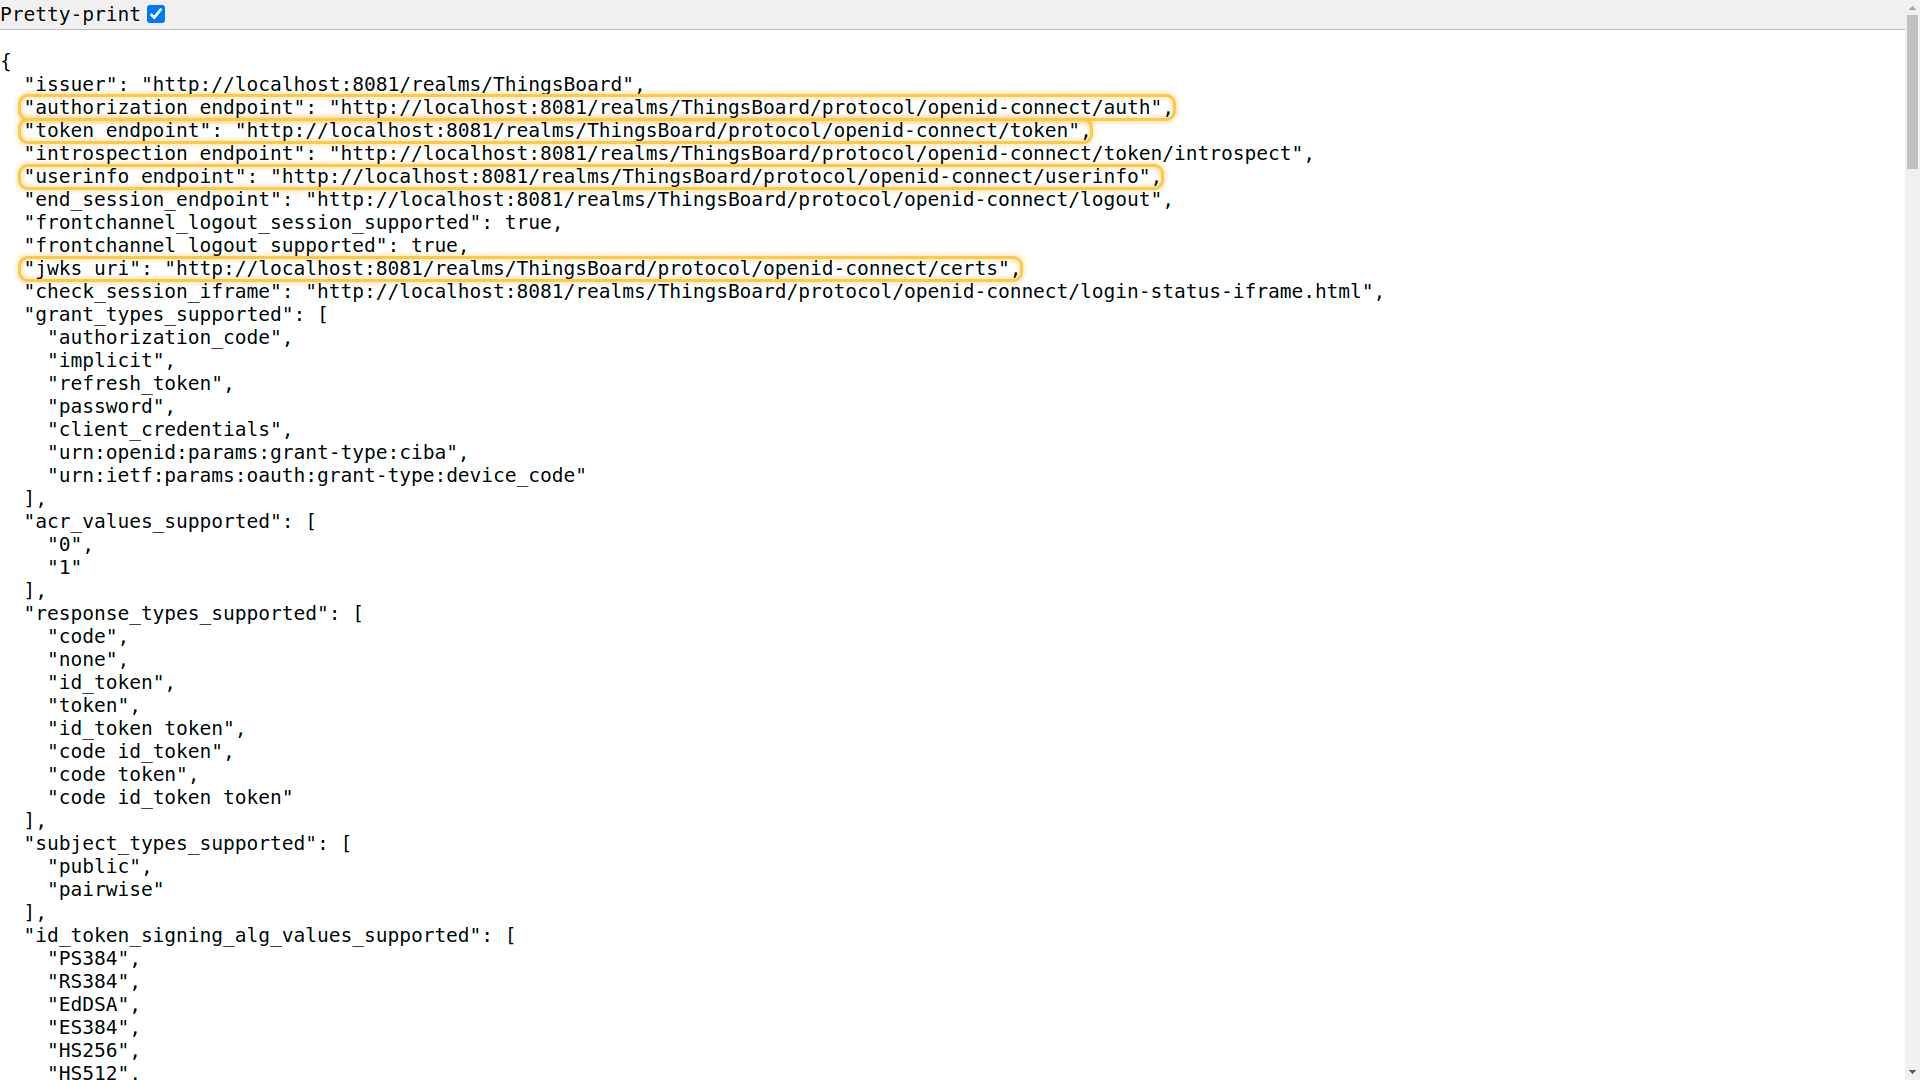Click the highlighted userinfo_endpoint line
Screen dimensions: 1920x1080
click(590, 177)
